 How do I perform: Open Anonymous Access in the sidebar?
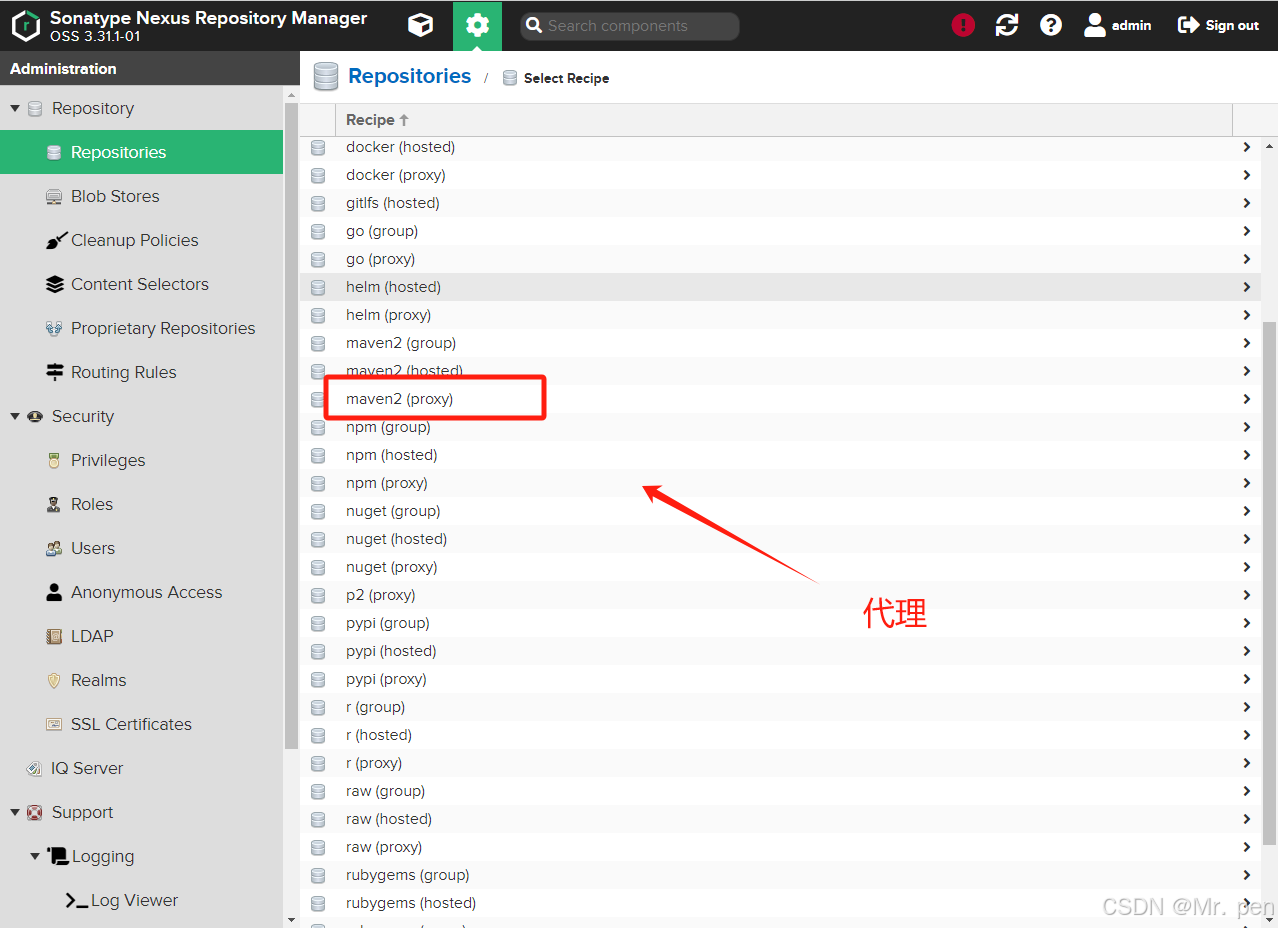(142, 592)
